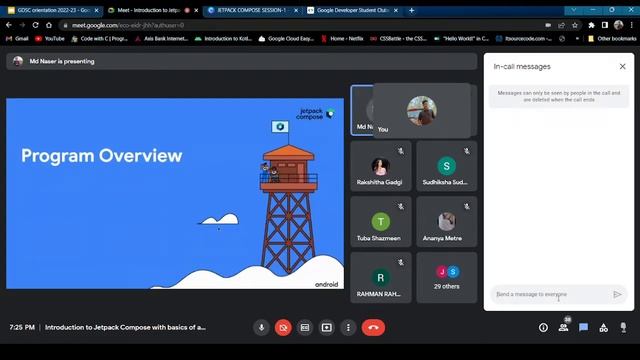
Task: Show the participants list
Action: click(564, 327)
